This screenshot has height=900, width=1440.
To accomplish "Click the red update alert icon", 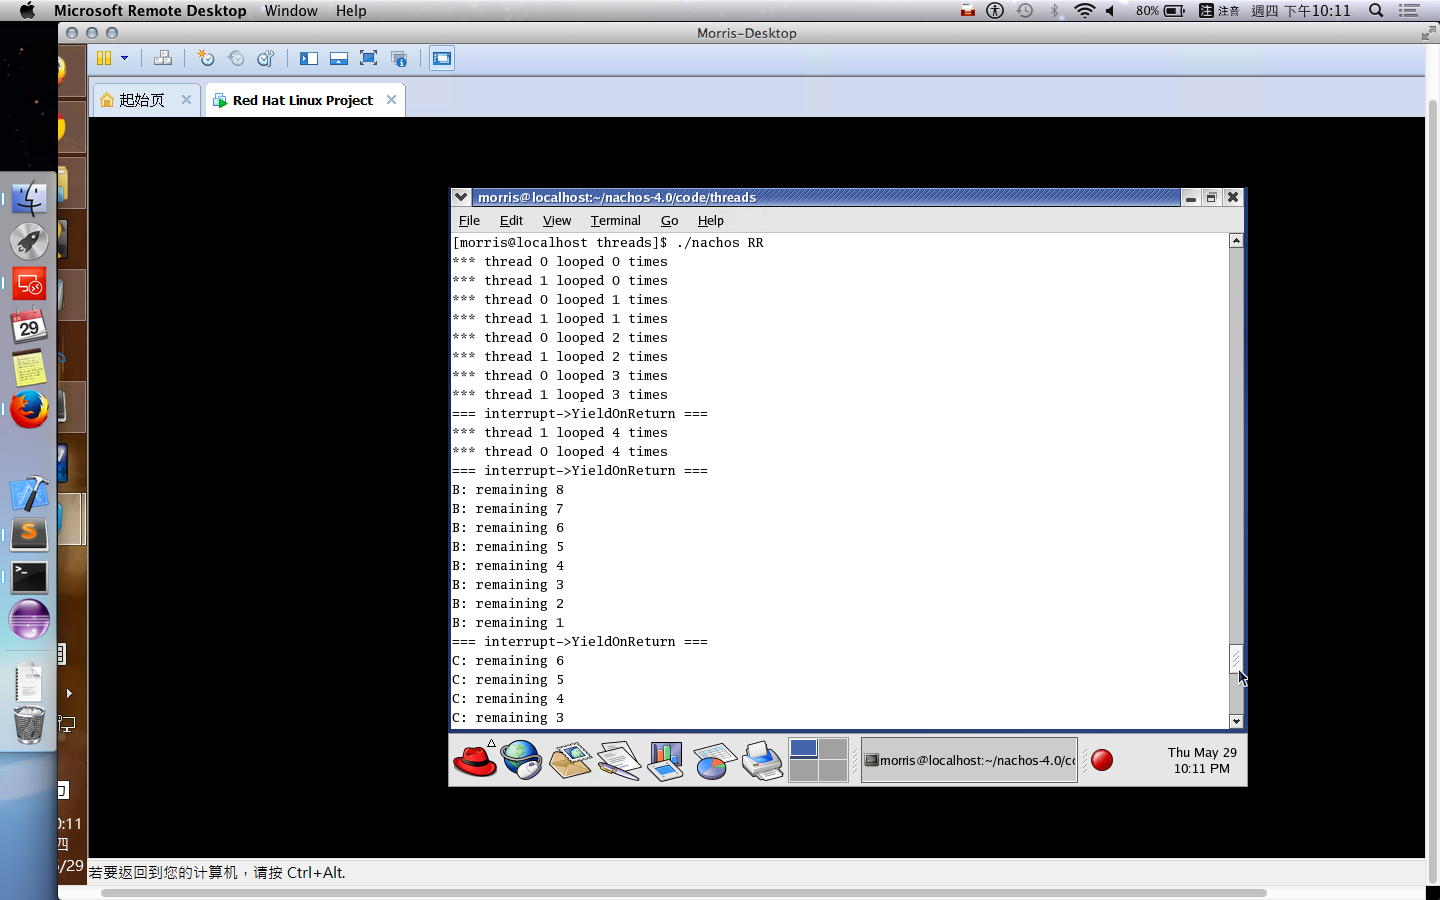I will coord(1102,760).
